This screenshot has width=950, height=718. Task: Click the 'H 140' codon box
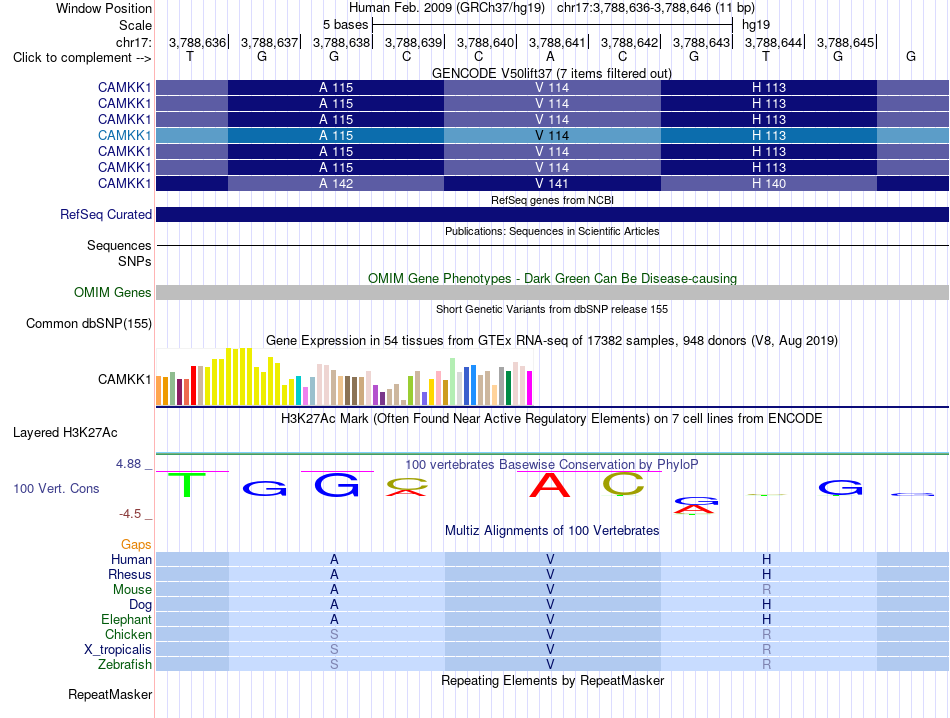tap(769, 184)
